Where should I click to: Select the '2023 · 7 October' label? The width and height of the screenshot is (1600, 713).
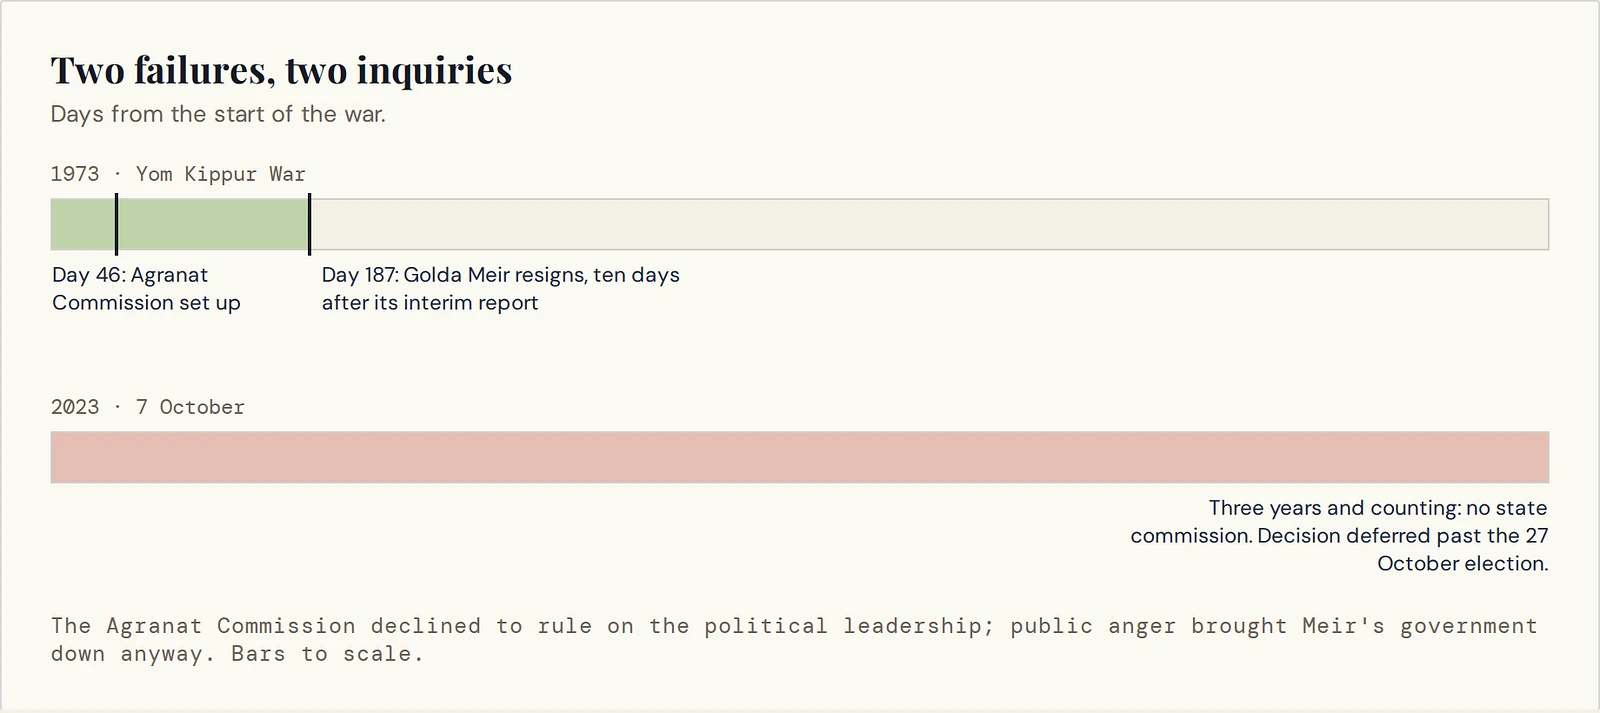(x=148, y=407)
